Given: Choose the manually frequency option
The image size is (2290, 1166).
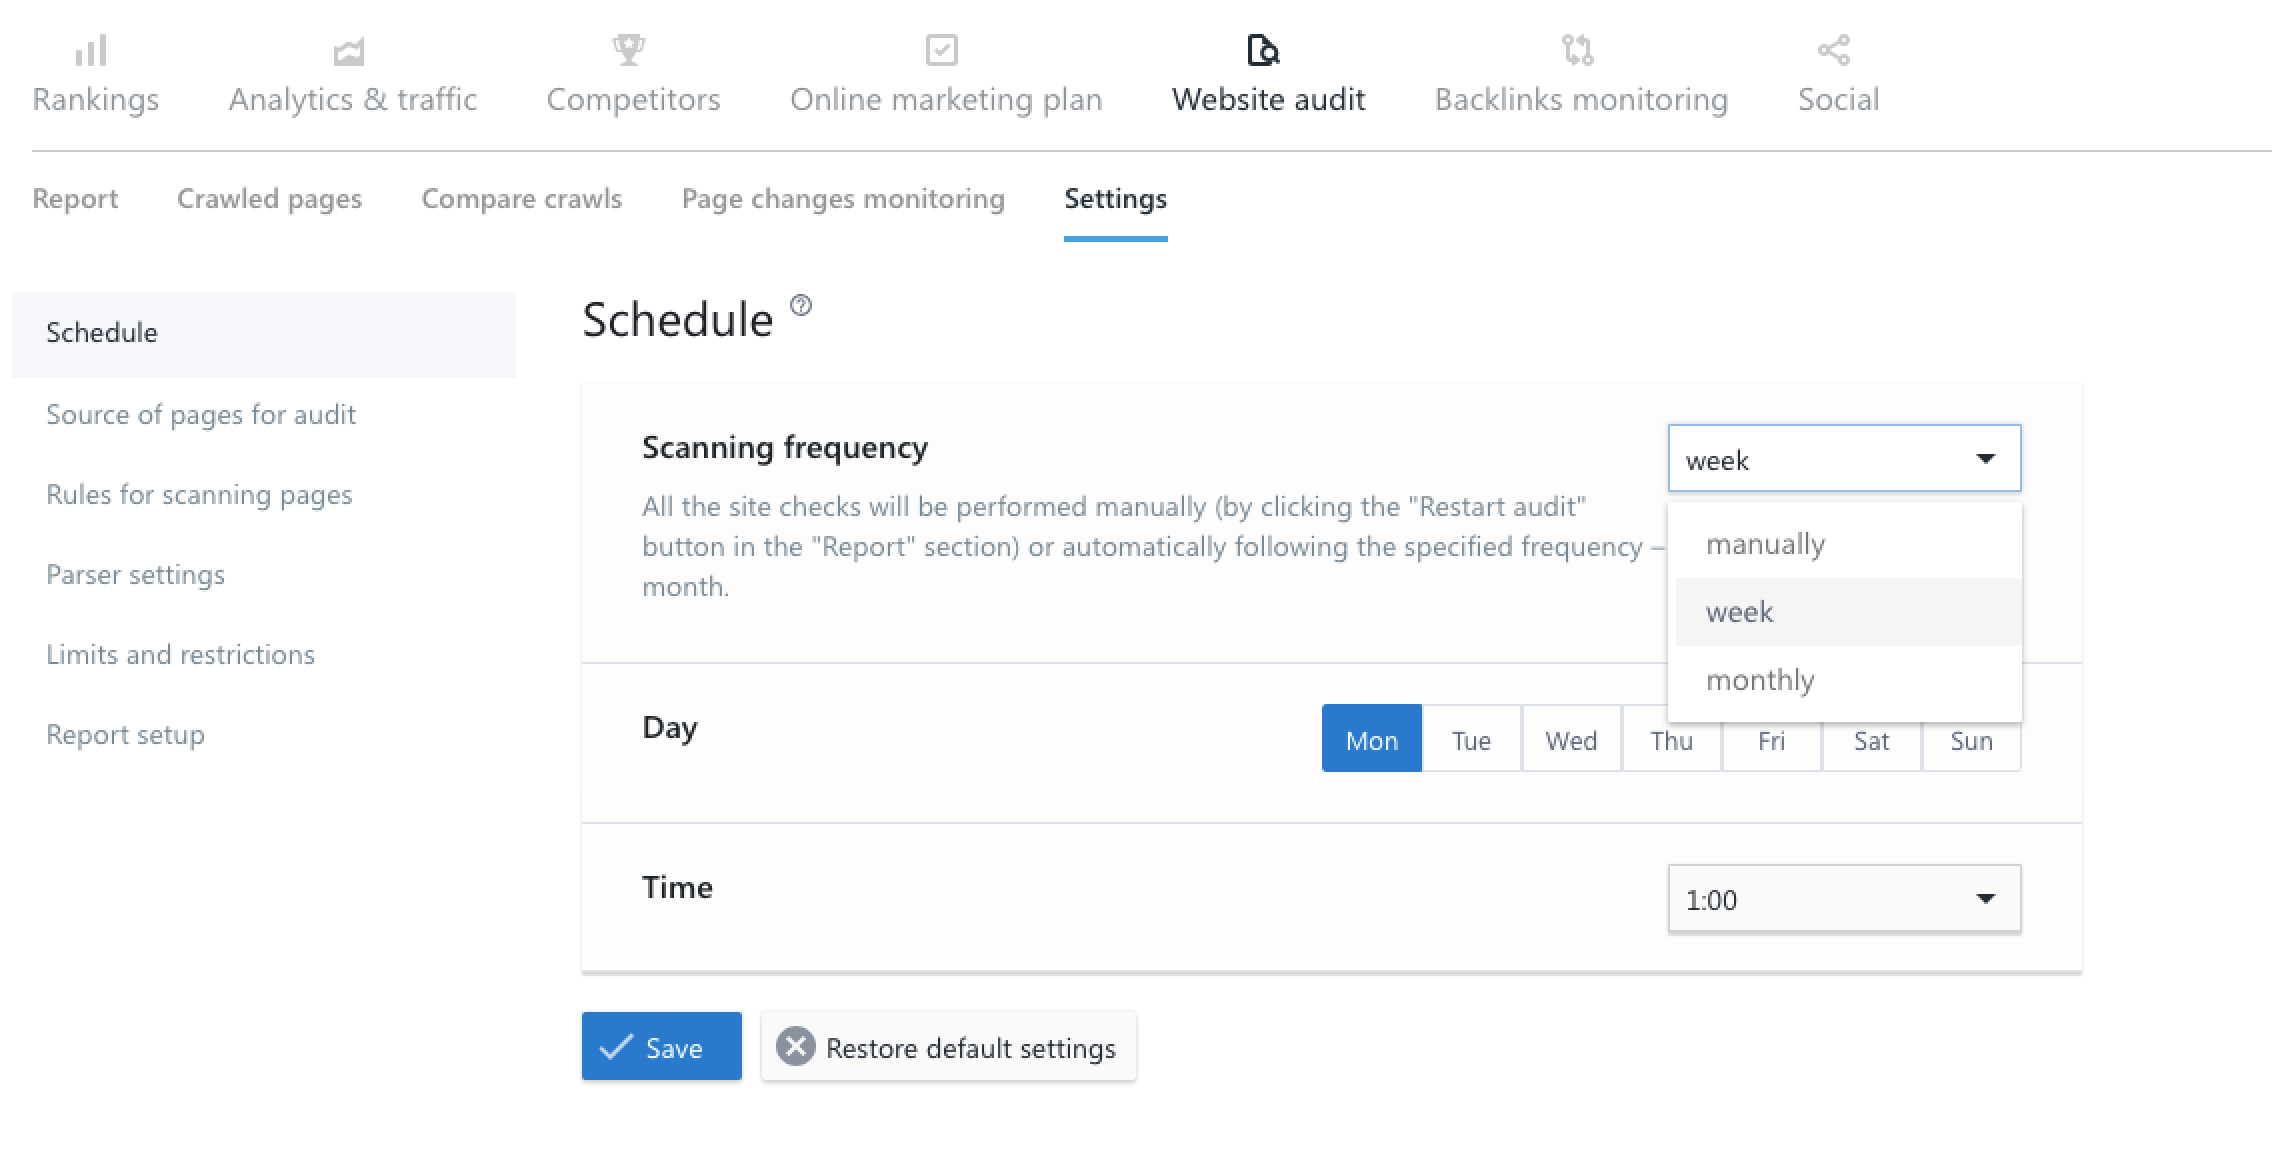Looking at the screenshot, I should point(1765,544).
